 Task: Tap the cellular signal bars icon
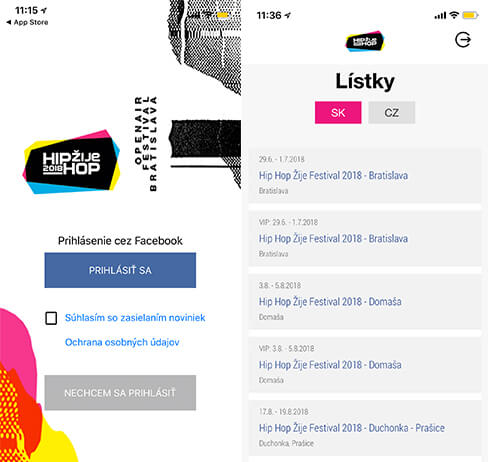pyautogui.click(x=440, y=15)
